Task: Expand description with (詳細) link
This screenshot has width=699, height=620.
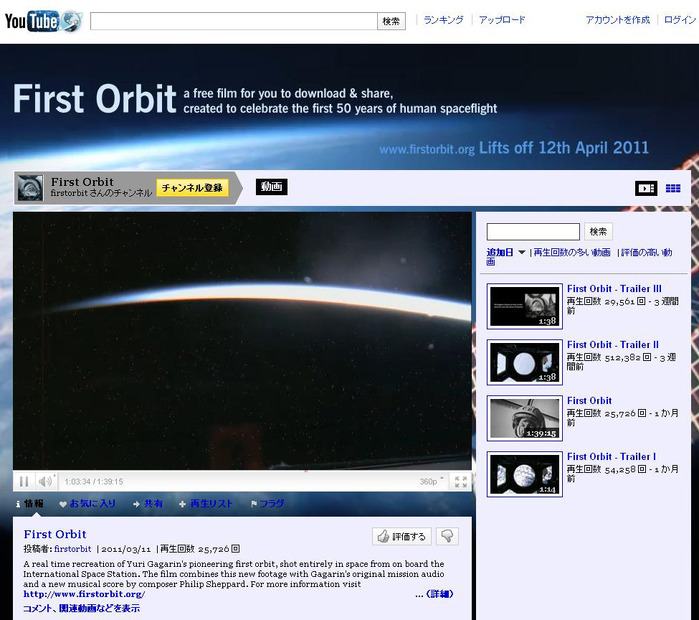Action: [x=440, y=594]
